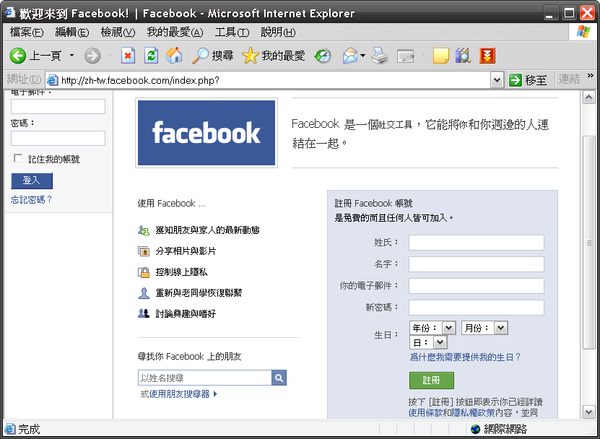The height and width of the screenshot is (439, 600).
Task: Click the page icon in address bar
Action: click(x=52, y=80)
